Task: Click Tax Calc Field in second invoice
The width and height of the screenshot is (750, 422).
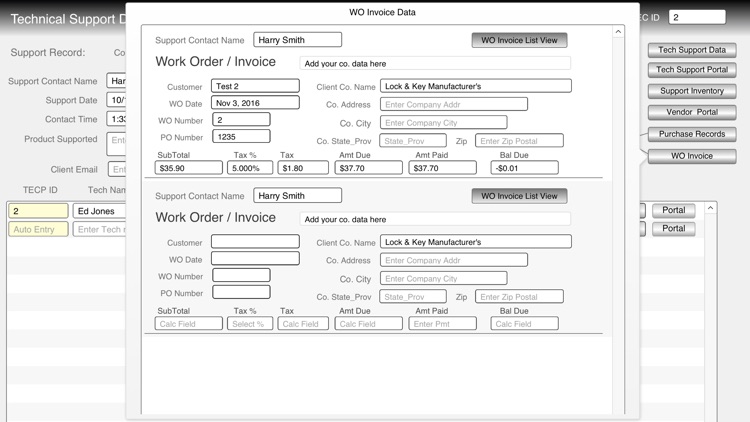Action: [303, 323]
